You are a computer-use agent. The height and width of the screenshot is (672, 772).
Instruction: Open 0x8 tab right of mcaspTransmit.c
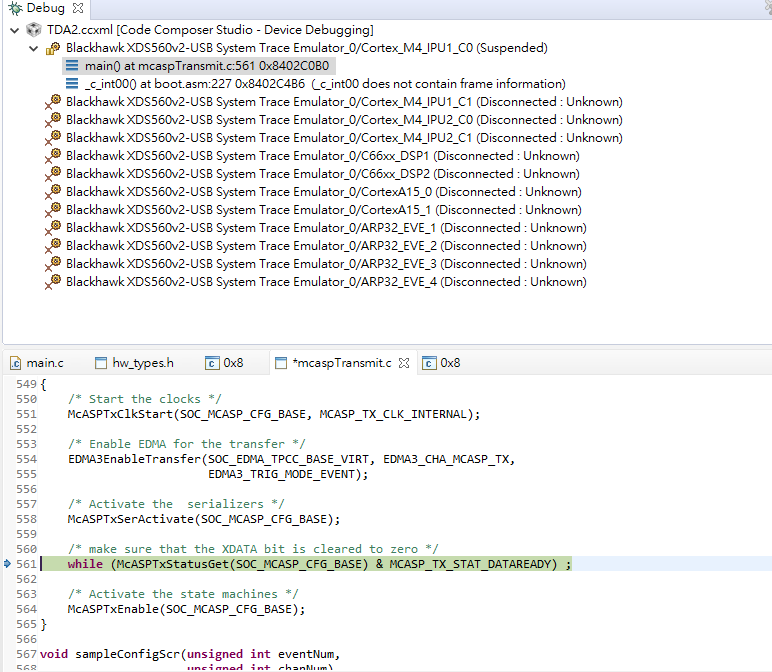tap(441, 363)
